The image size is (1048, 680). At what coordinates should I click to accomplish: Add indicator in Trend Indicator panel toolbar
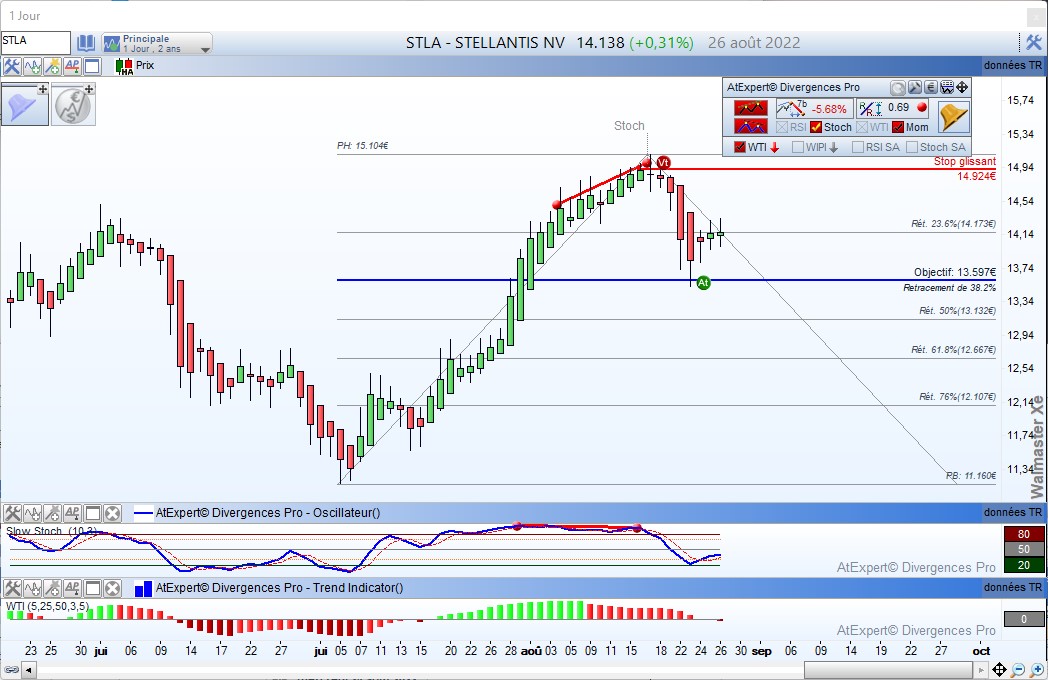(32, 588)
